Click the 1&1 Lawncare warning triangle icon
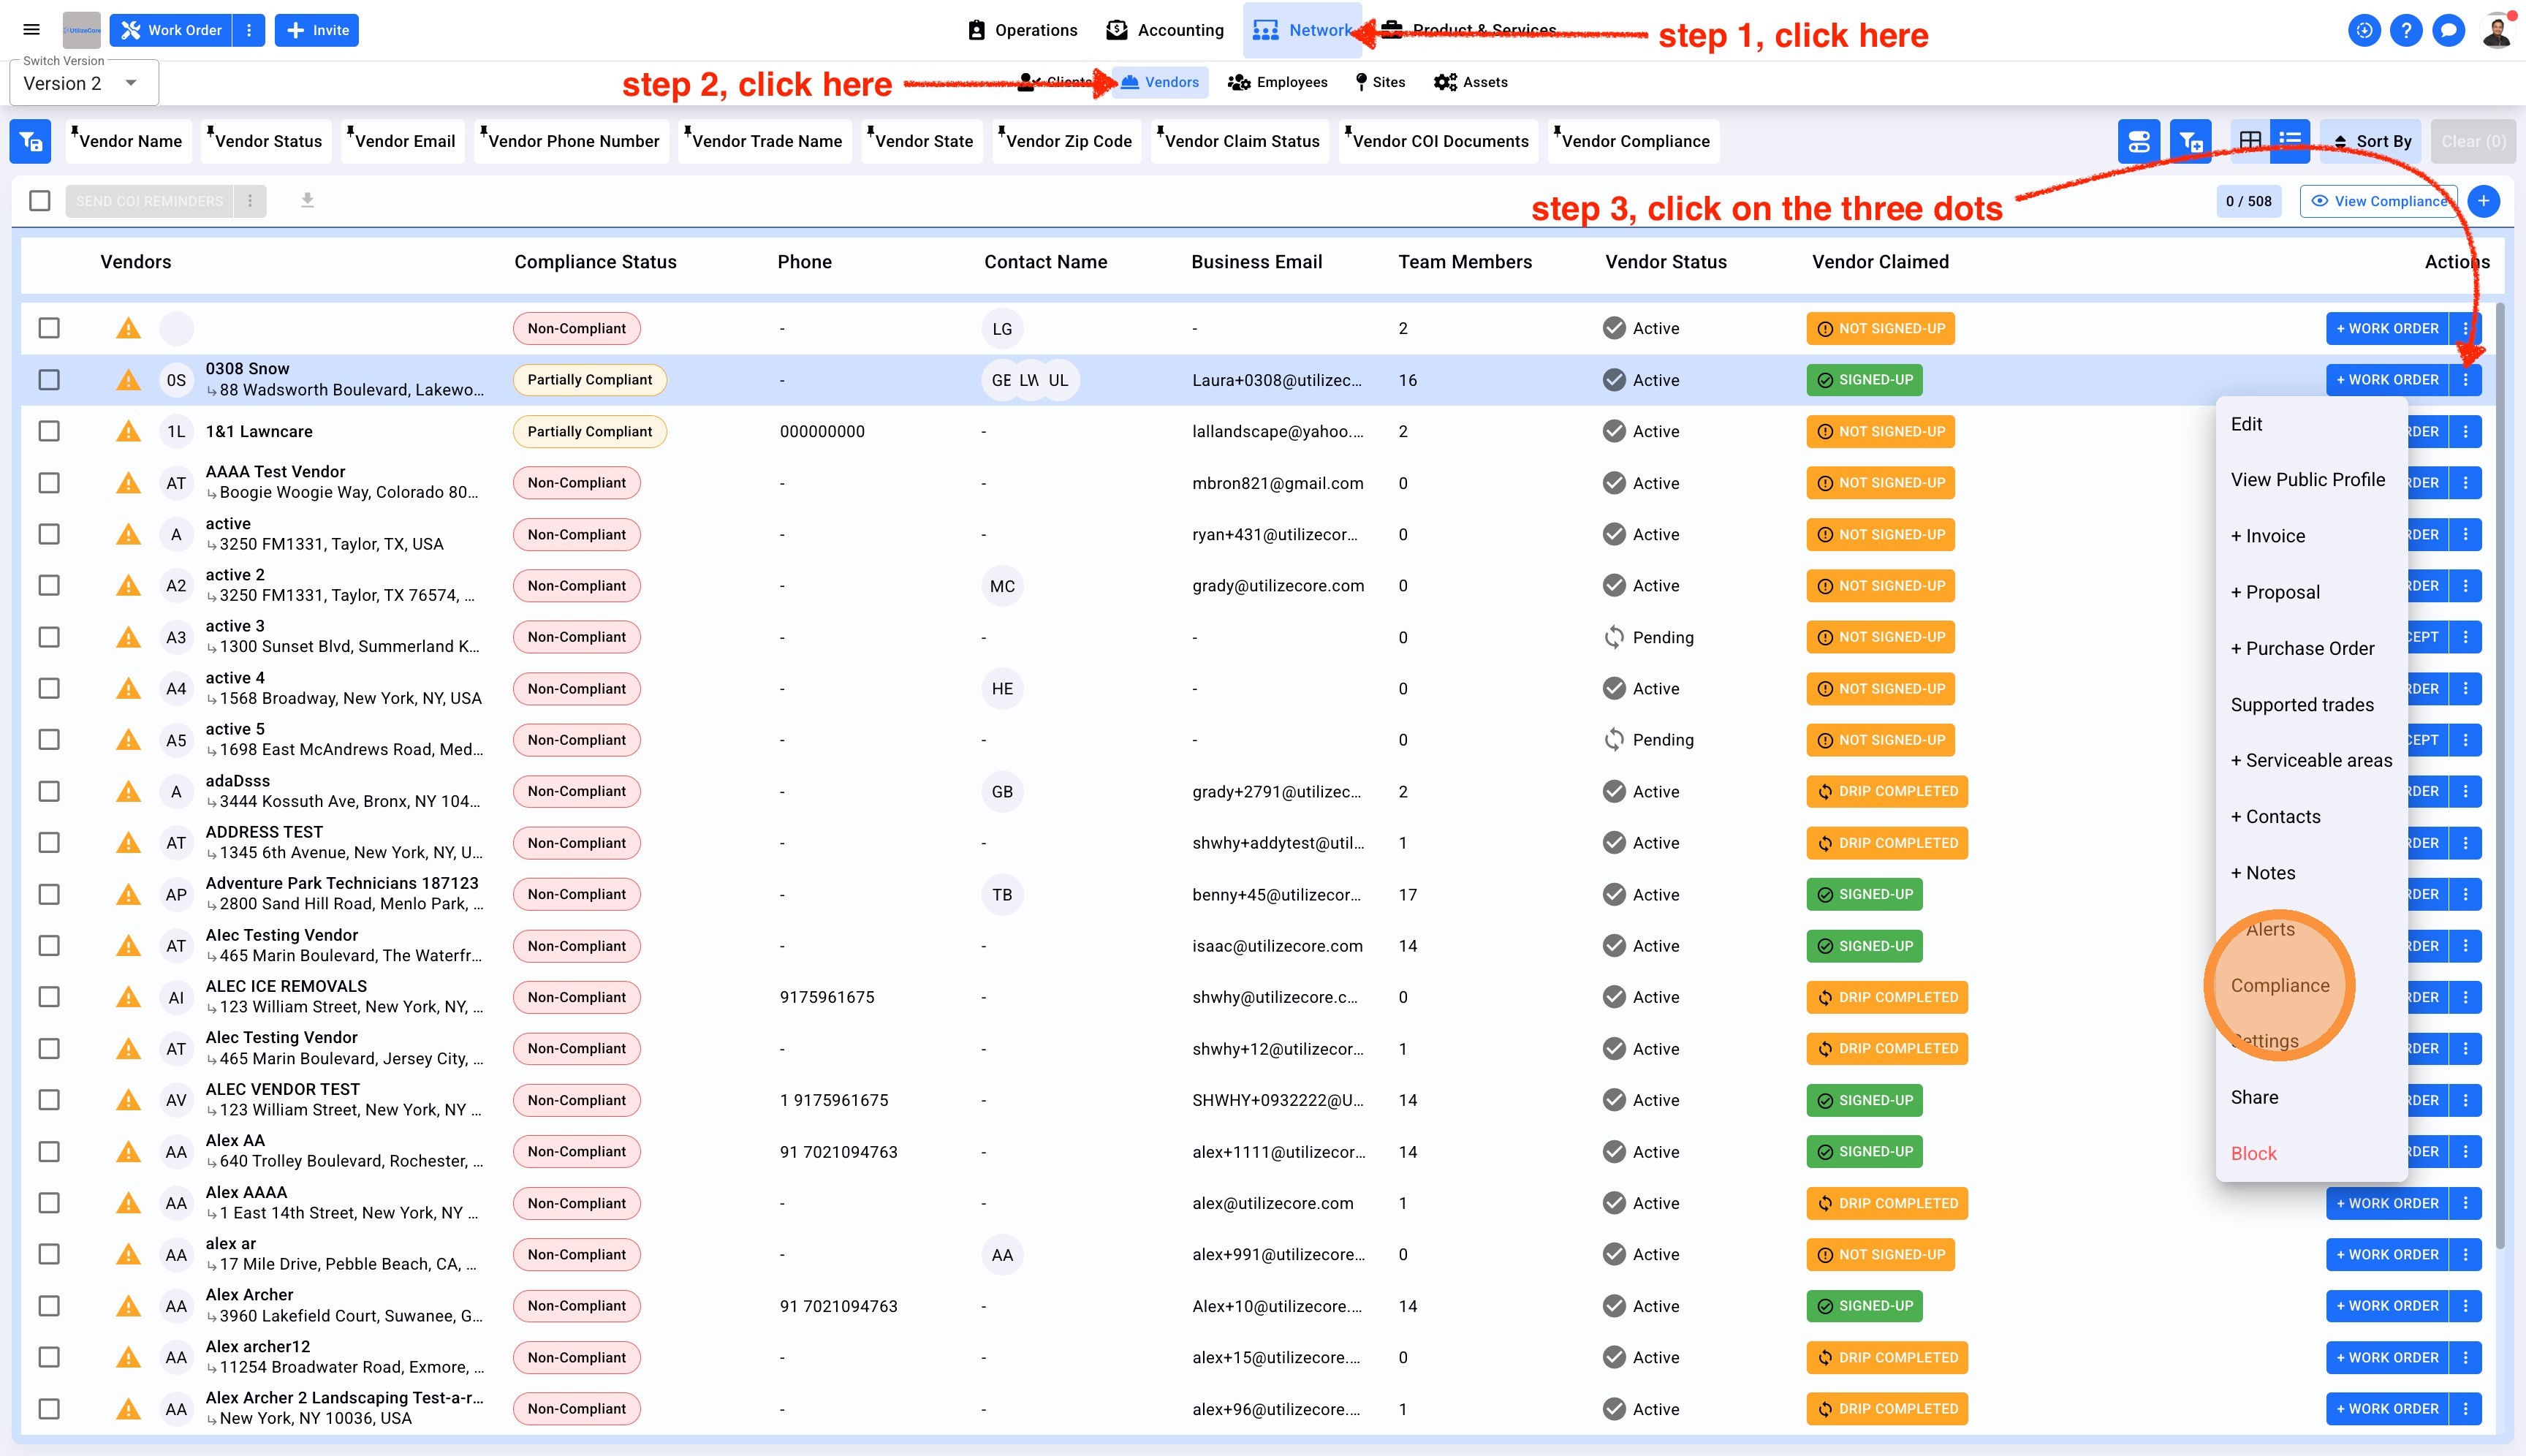The image size is (2526, 1456). pyautogui.click(x=128, y=432)
